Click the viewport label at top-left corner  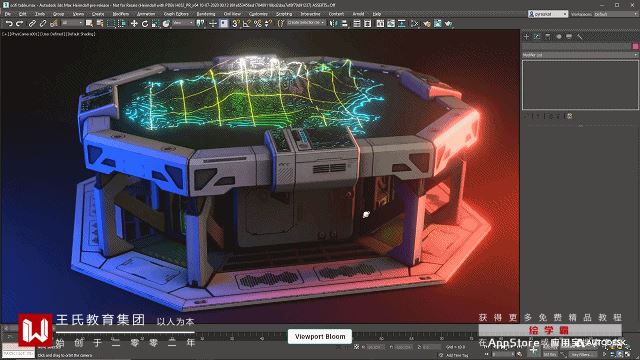pos(49,34)
